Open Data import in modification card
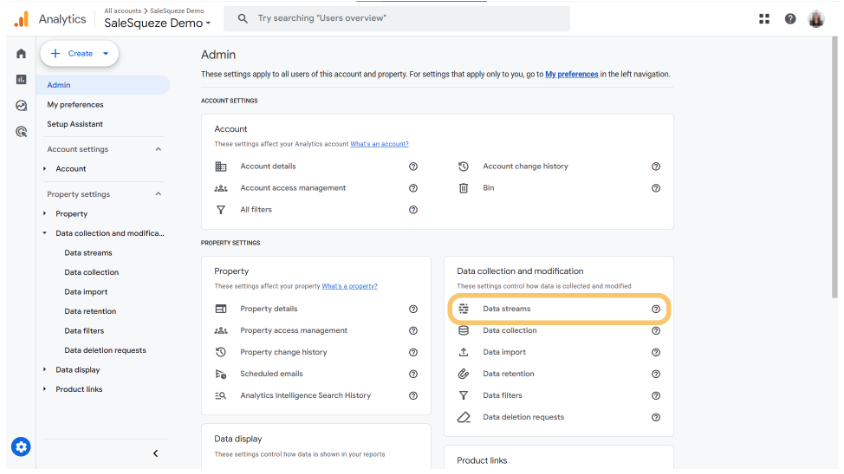 504,352
